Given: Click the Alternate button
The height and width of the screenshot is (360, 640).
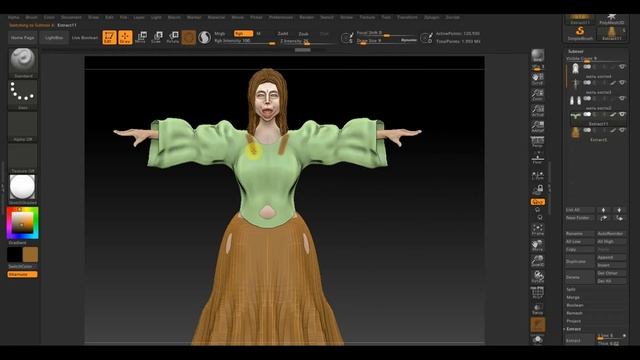Looking at the screenshot, I should (x=22, y=274).
